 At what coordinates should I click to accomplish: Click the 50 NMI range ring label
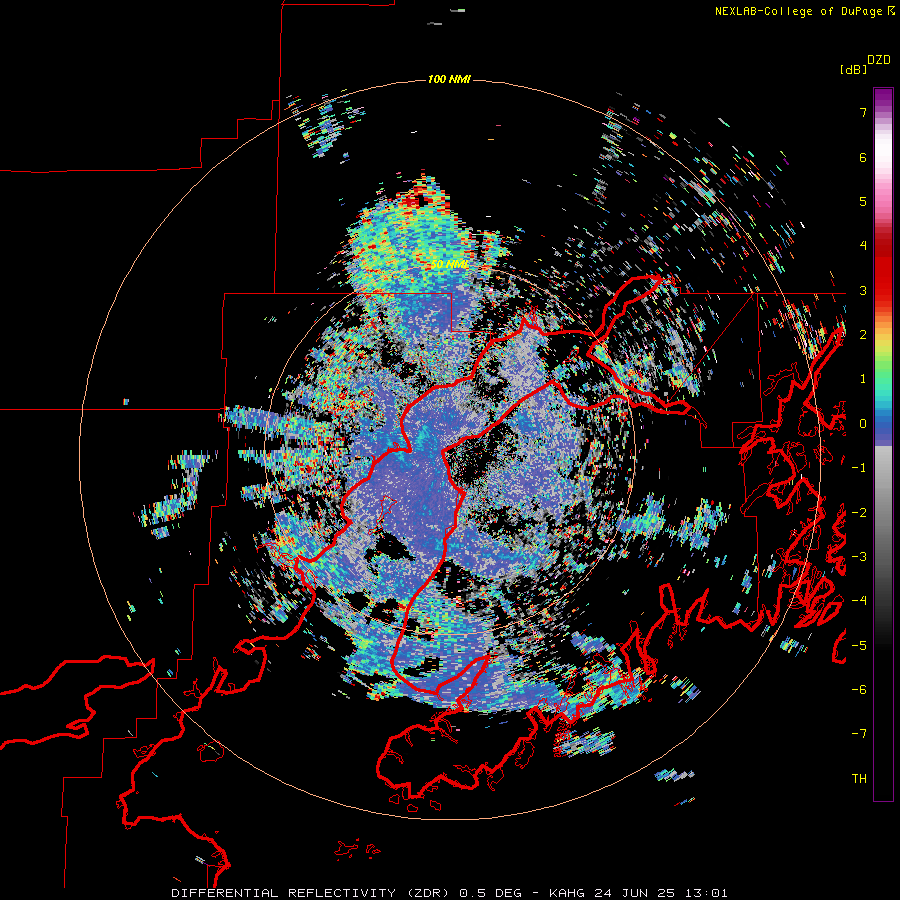pos(449,265)
